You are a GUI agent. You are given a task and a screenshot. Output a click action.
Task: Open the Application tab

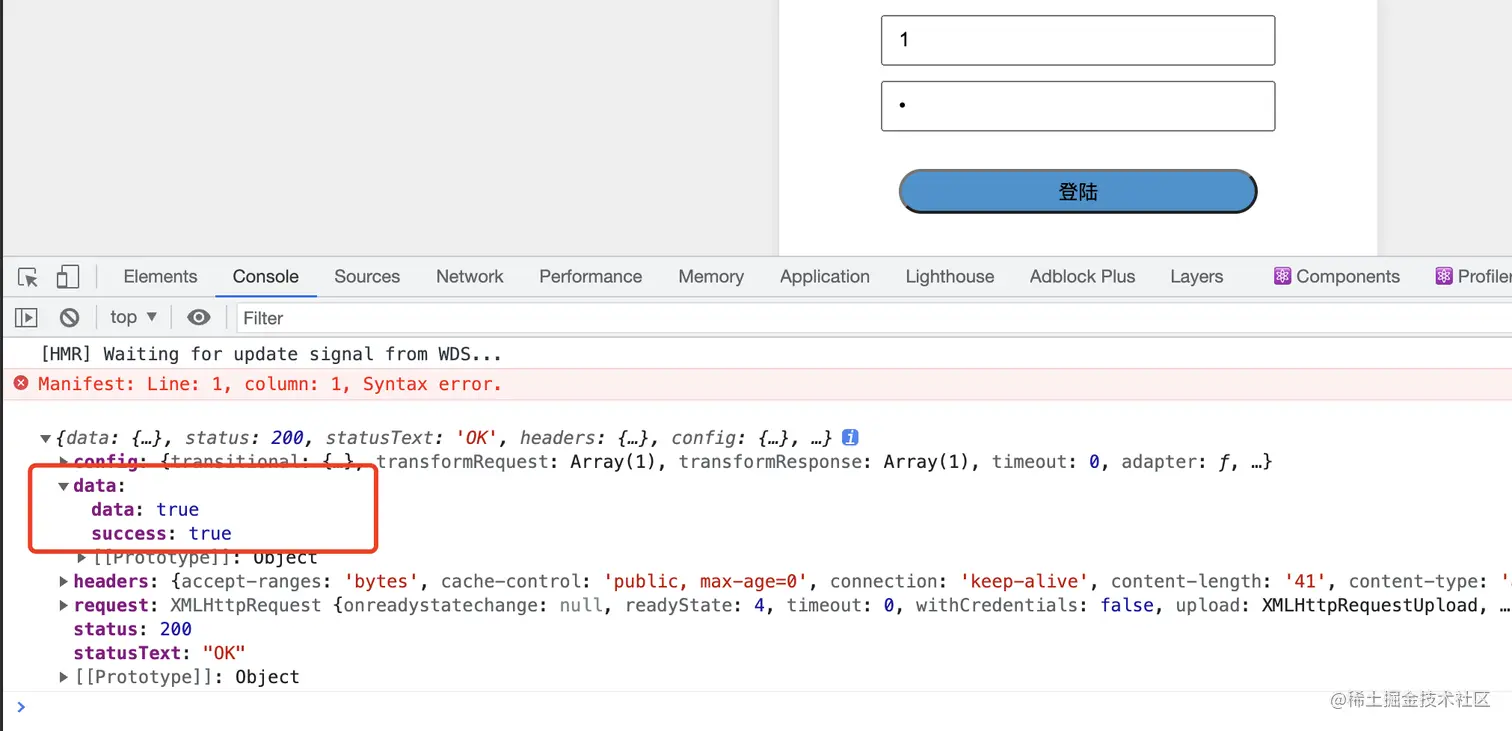(825, 277)
